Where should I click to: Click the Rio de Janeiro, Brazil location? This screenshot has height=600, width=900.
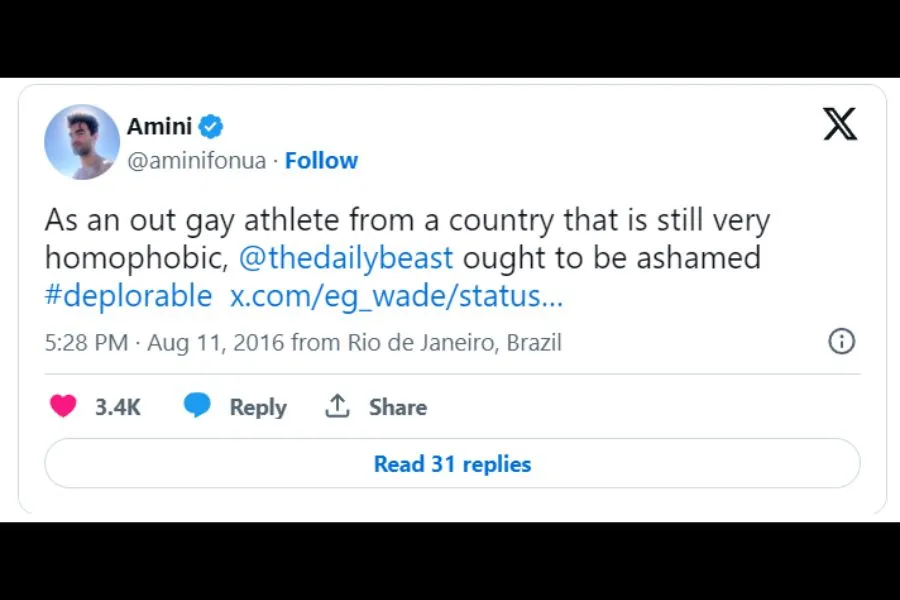tap(454, 343)
